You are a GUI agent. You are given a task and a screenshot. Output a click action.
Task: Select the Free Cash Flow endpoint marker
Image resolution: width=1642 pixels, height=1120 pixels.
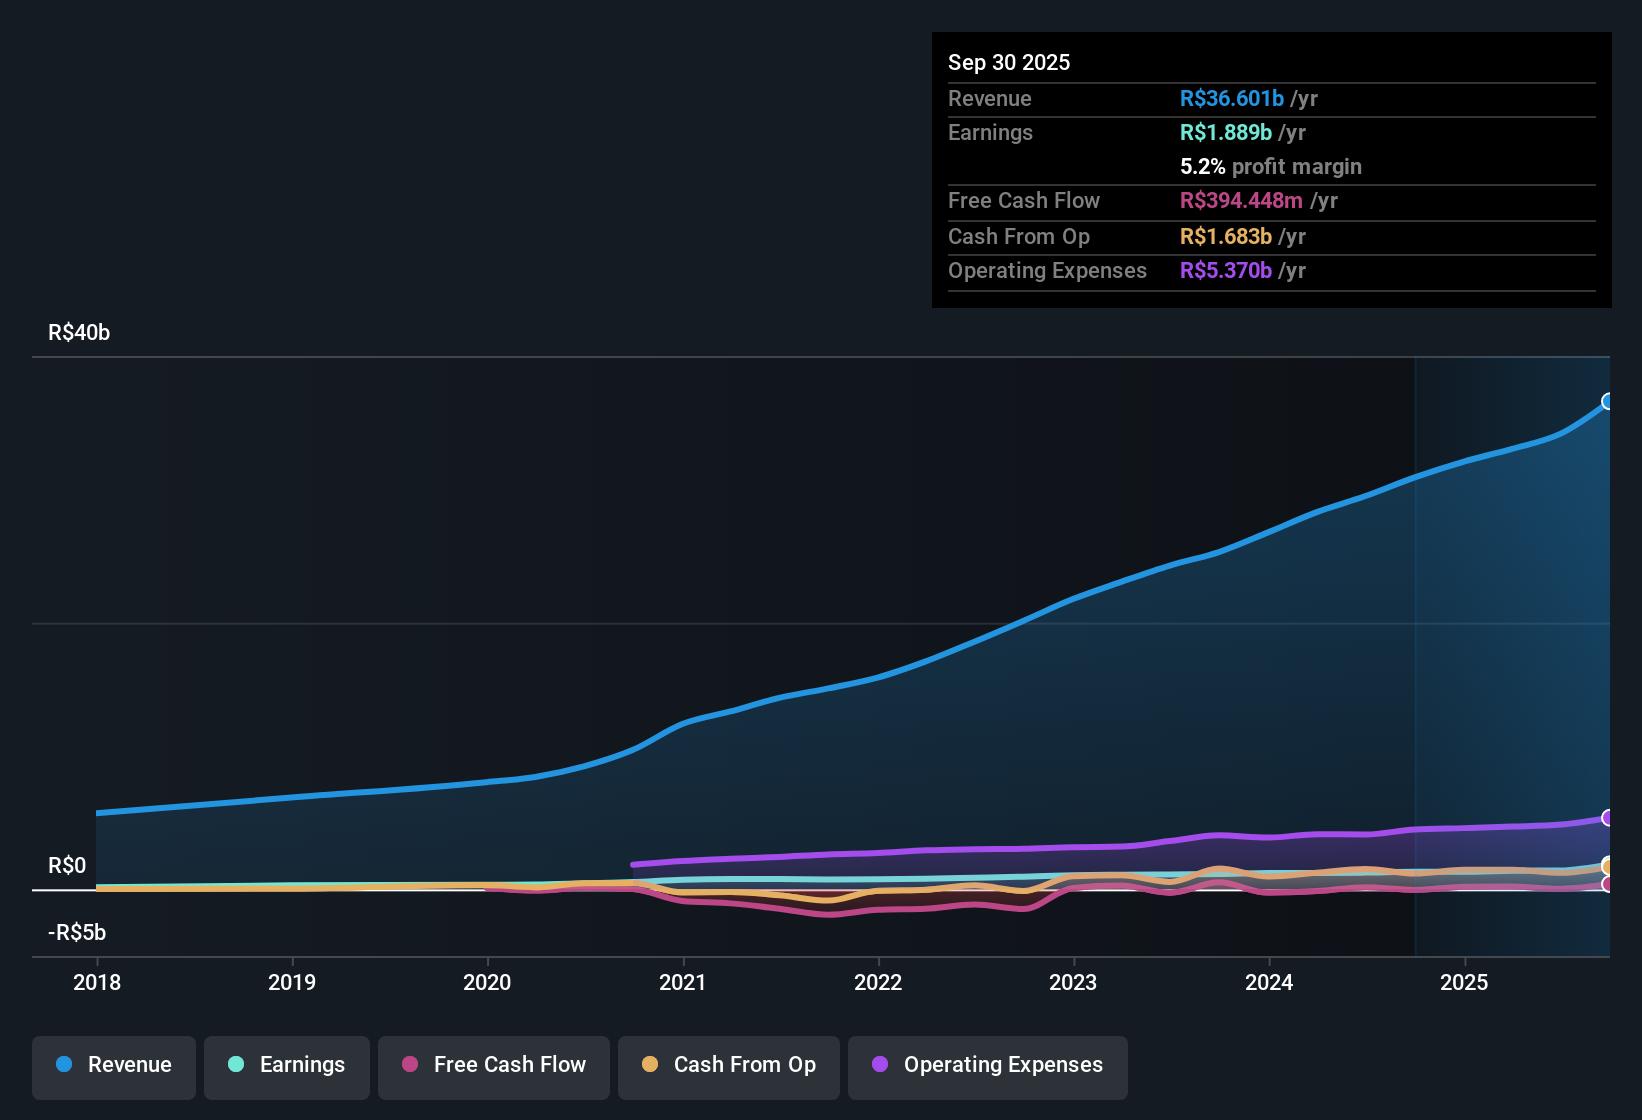1608,885
